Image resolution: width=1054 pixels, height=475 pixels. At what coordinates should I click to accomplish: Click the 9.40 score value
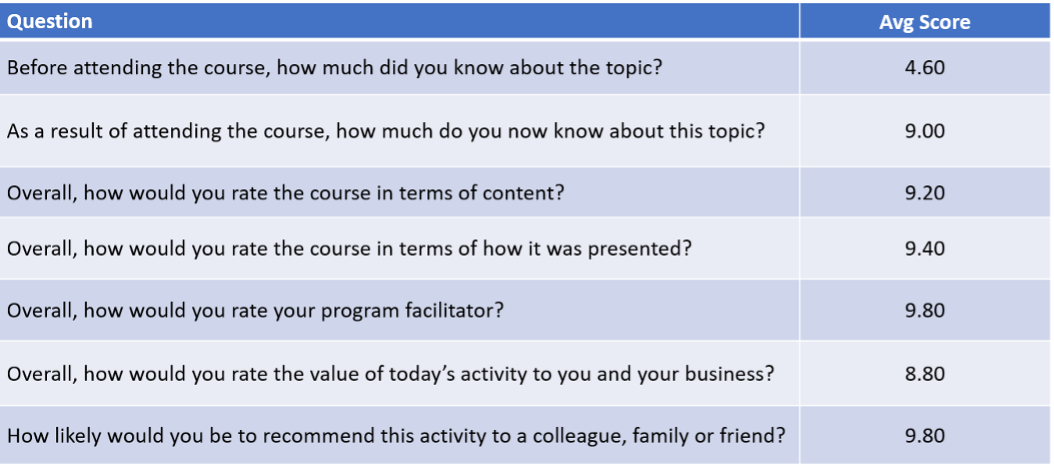coord(924,249)
